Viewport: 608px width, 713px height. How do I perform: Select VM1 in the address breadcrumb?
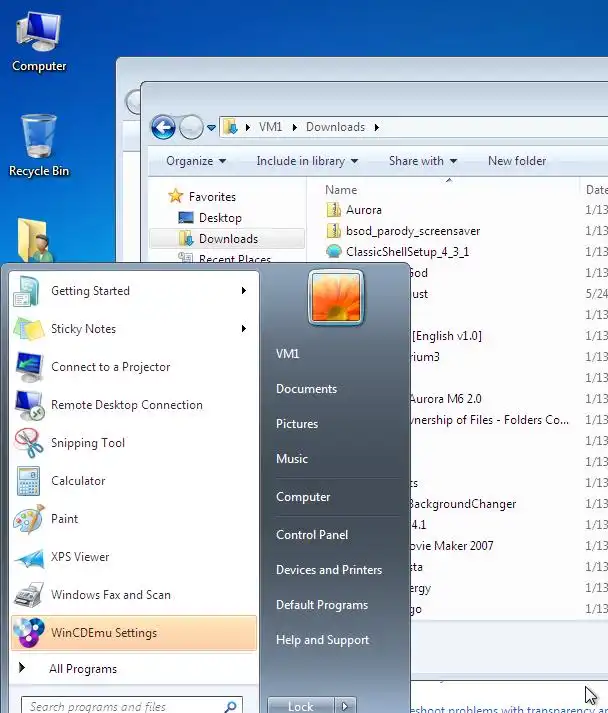pyautogui.click(x=271, y=127)
